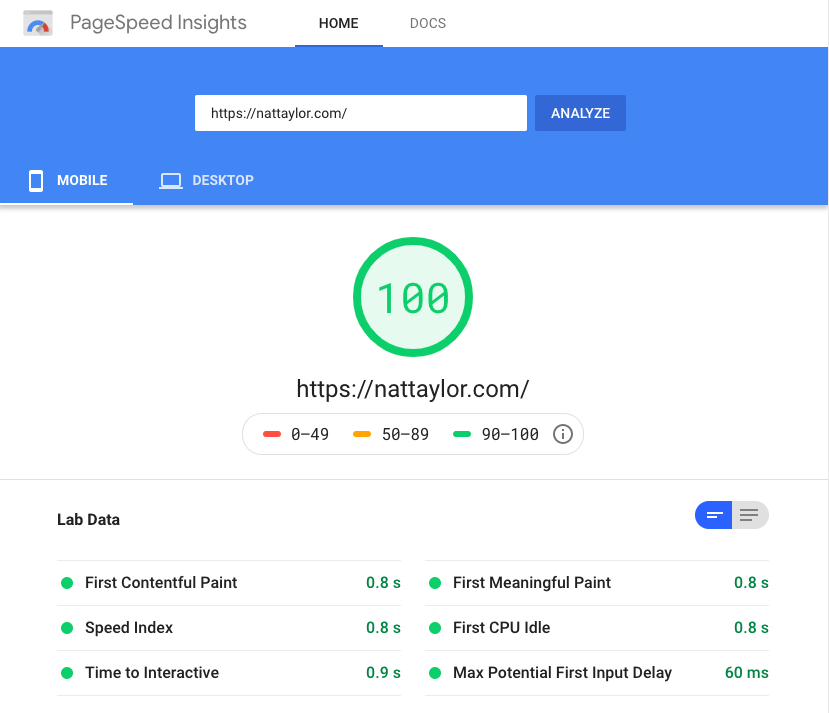Click the green dot beside Max Potential First Input Delay
This screenshot has width=829, height=713.
[x=435, y=673]
